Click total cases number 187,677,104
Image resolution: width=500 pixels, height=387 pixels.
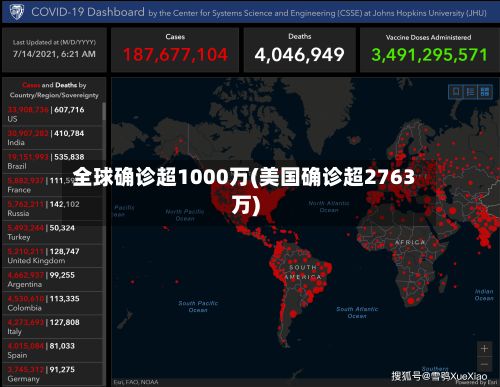[175, 55]
